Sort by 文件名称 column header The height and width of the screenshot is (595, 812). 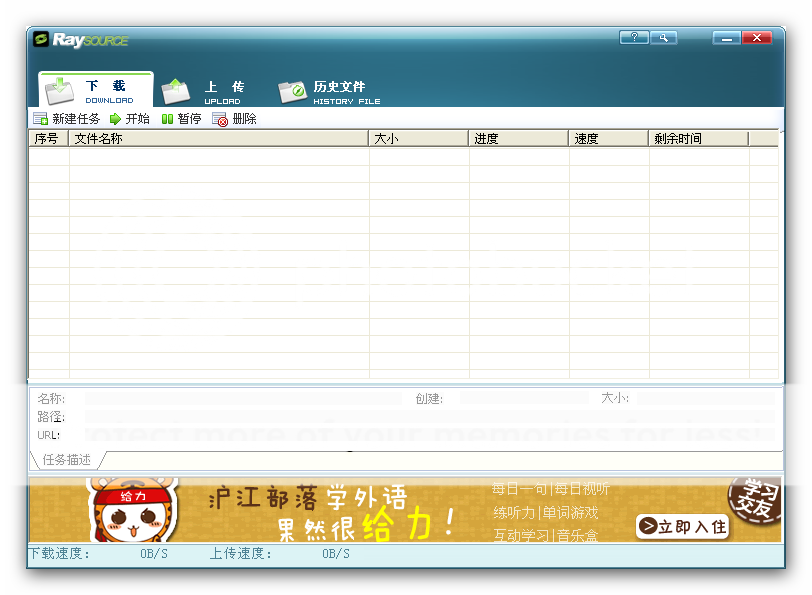click(x=218, y=139)
